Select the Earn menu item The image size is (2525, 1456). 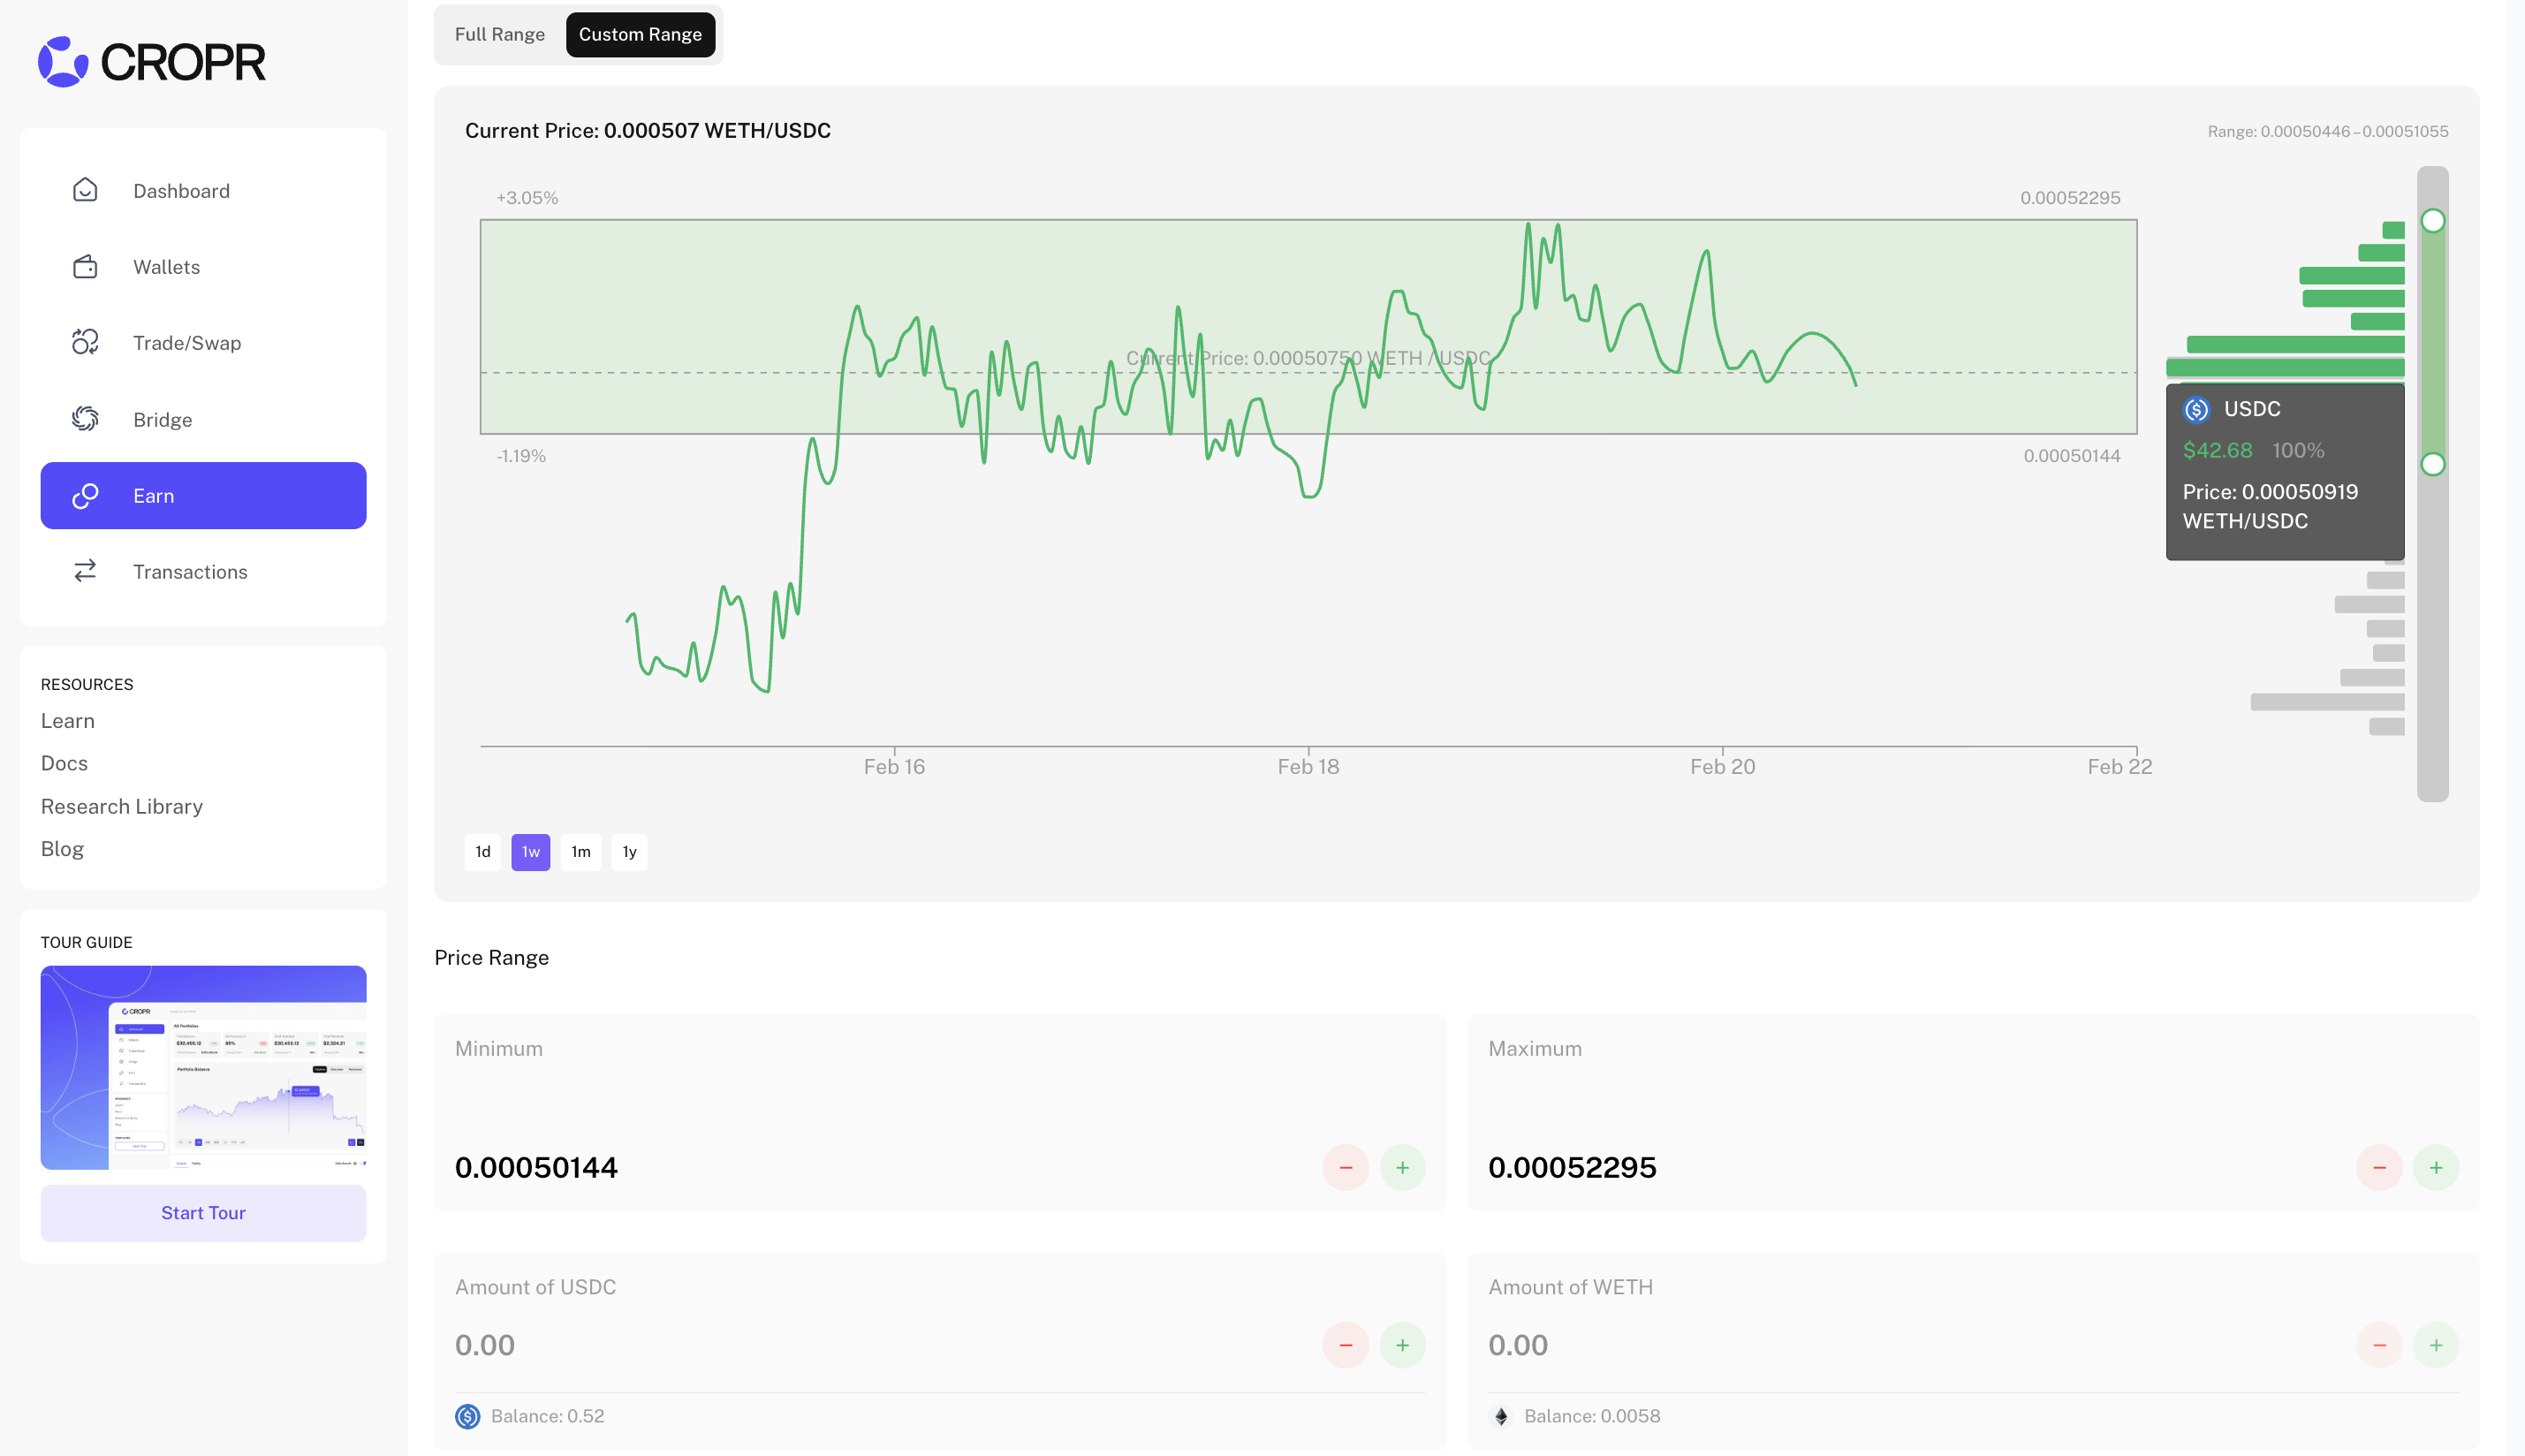coord(203,495)
